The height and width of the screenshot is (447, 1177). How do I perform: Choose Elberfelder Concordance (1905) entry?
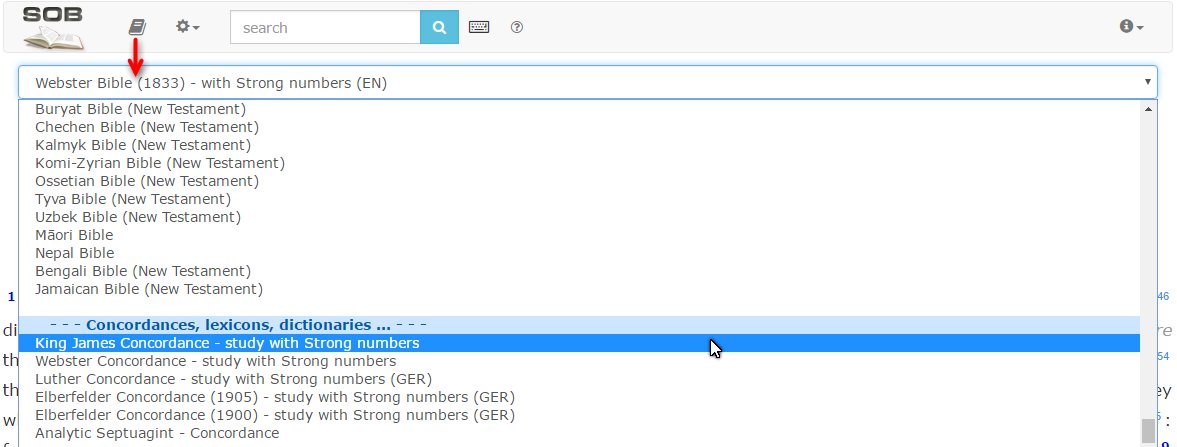274,397
